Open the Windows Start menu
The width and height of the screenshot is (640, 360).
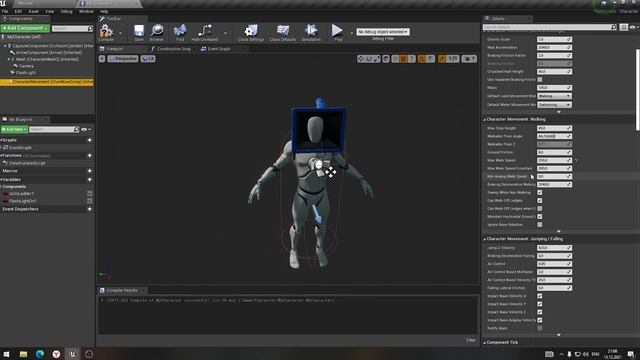tap(7, 354)
